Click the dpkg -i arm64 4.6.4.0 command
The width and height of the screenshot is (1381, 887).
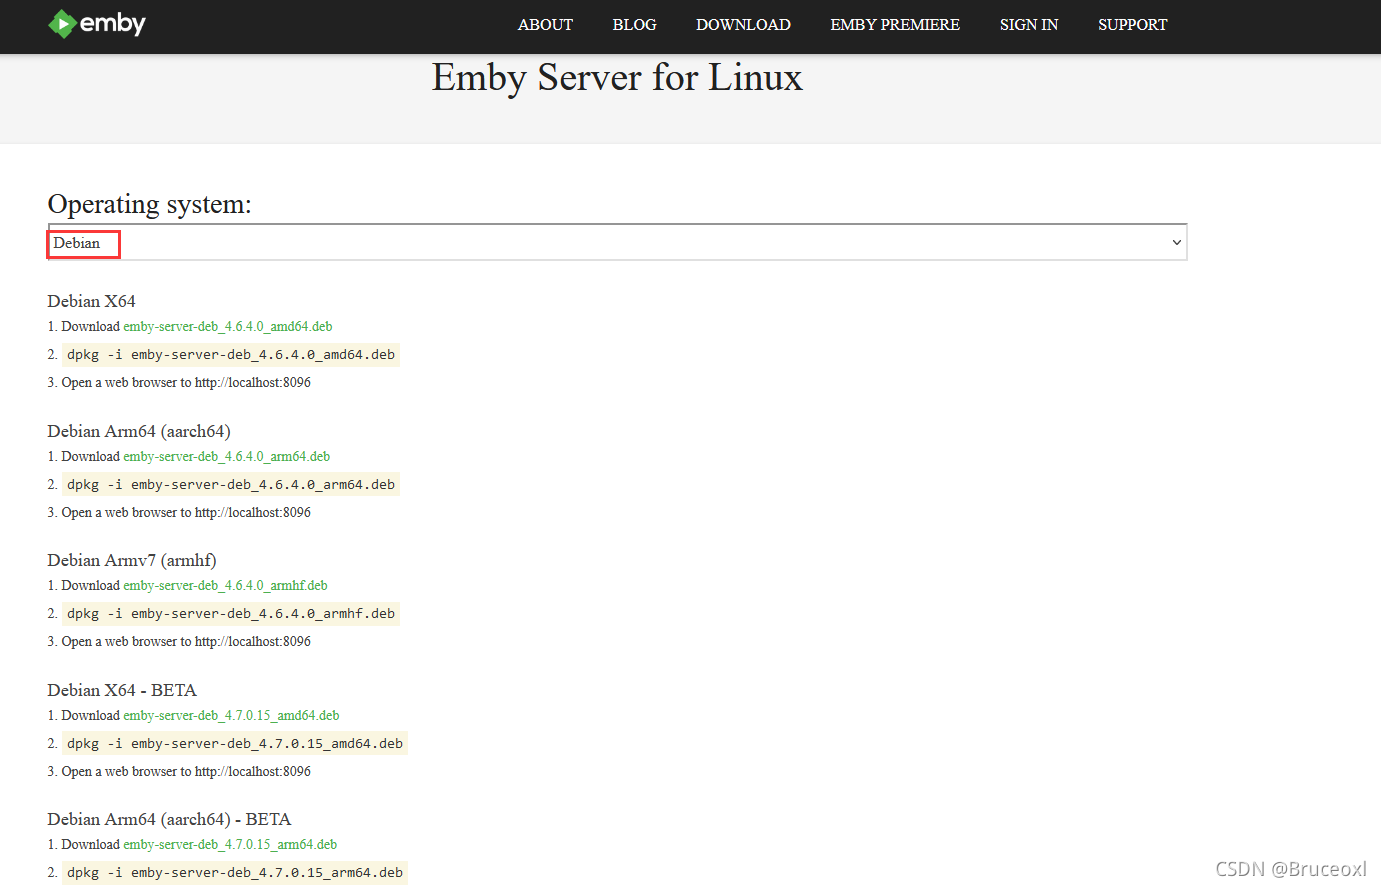tap(231, 485)
